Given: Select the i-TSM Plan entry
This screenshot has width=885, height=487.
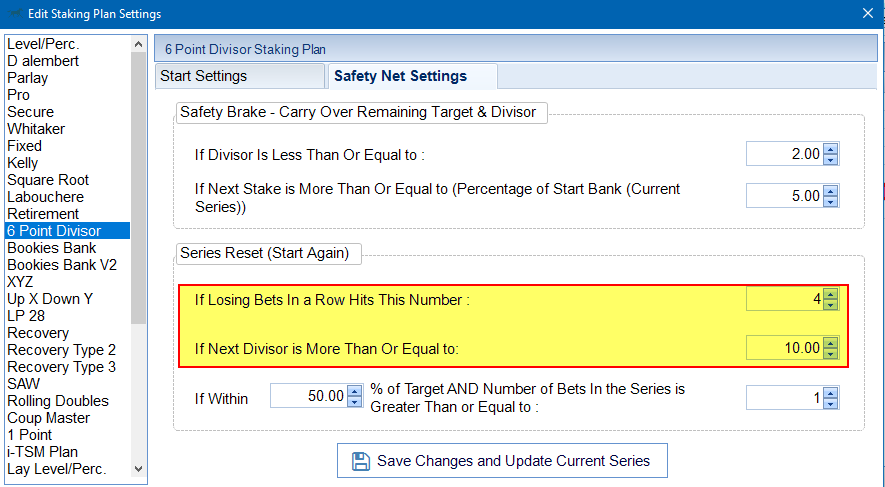Looking at the screenshot, I should pos(42,452).
